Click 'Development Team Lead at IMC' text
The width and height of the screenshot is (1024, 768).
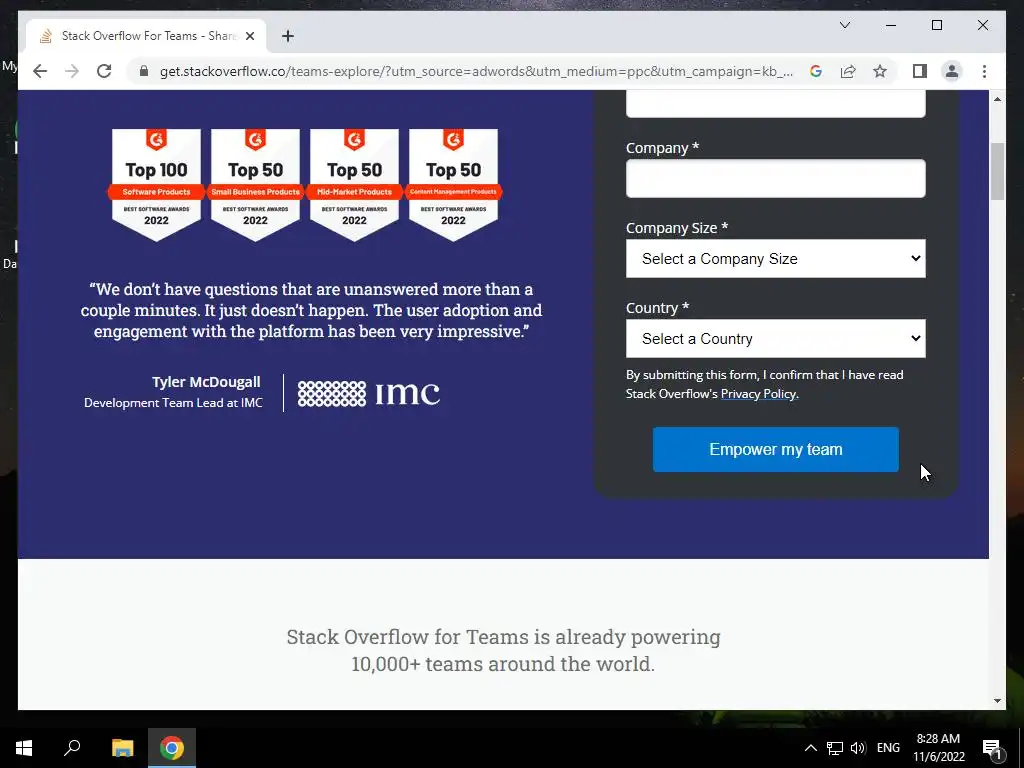click(x=173, y=403)
